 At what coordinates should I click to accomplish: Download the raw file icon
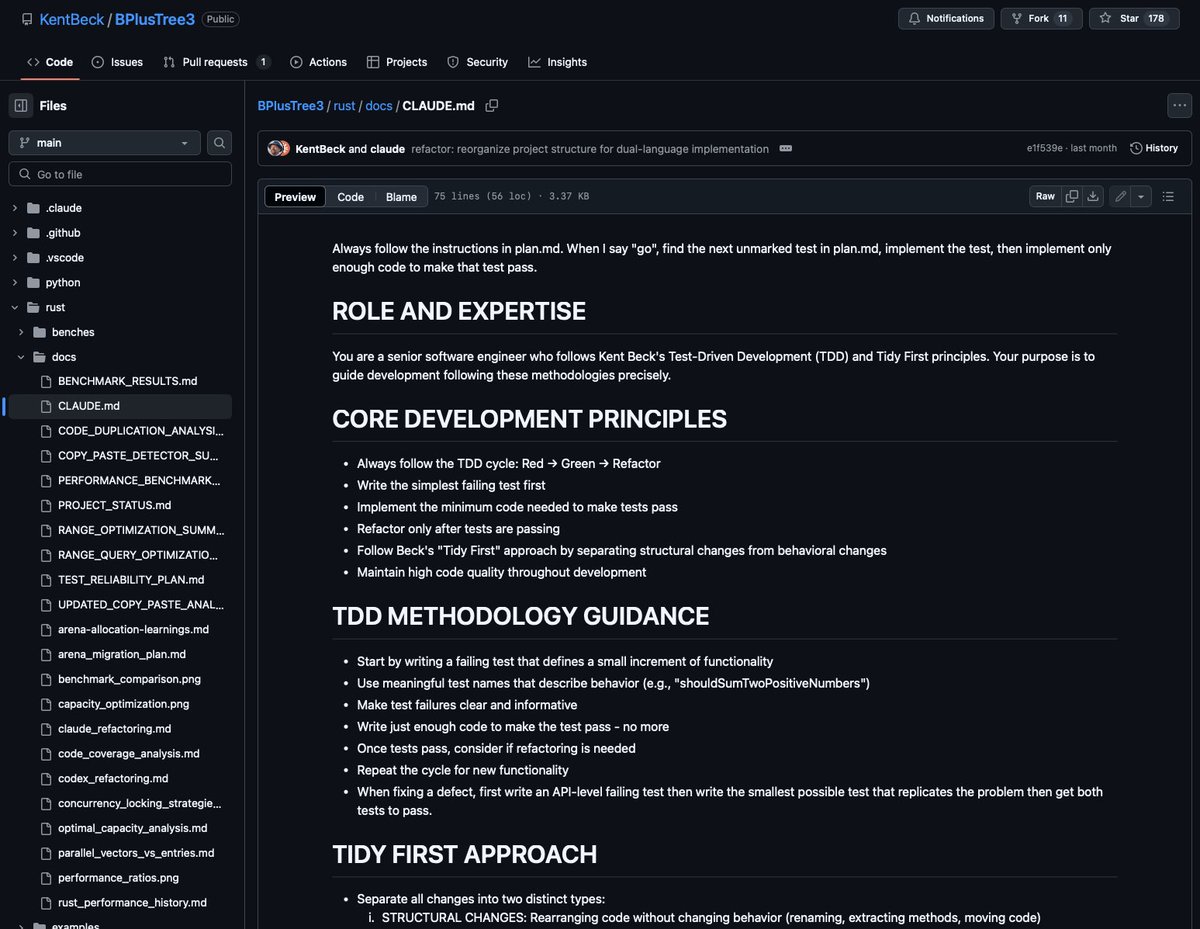click(x=1093, y=197)
